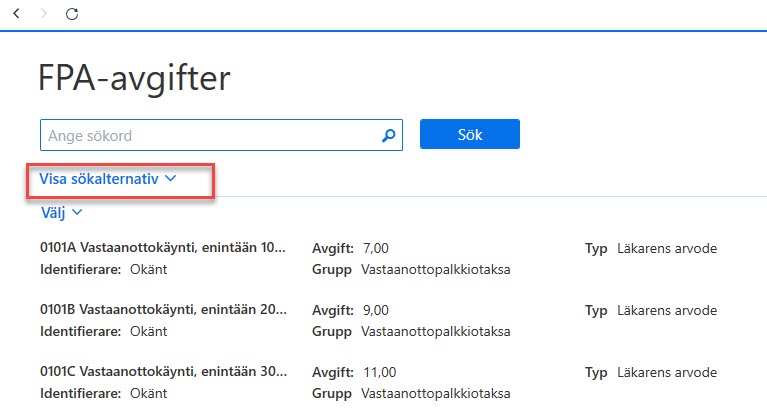
Task: Click Identifierare 'Okänt' under 0101A
Action: [148, 269]
